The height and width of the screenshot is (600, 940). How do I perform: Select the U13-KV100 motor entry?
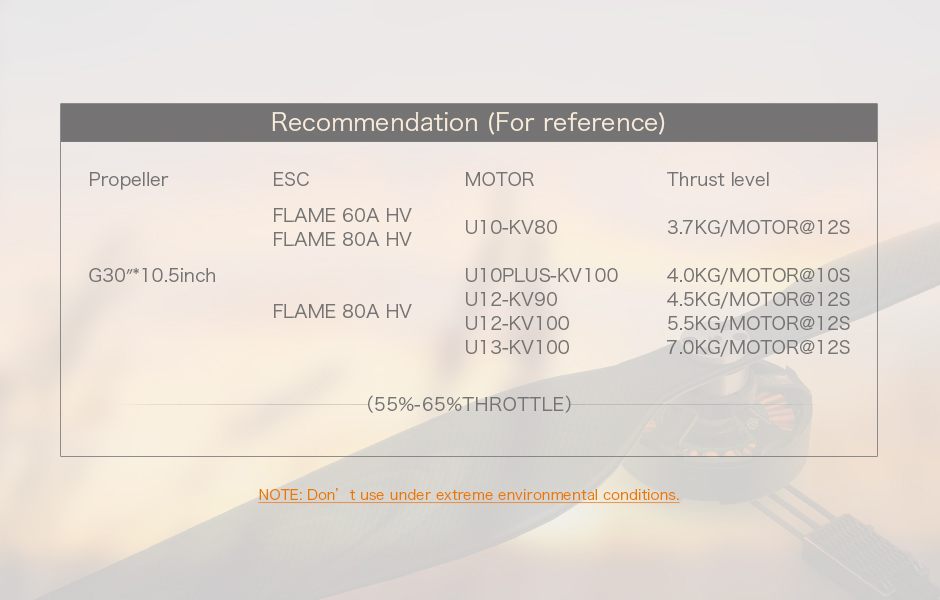[x=517, y=348]
